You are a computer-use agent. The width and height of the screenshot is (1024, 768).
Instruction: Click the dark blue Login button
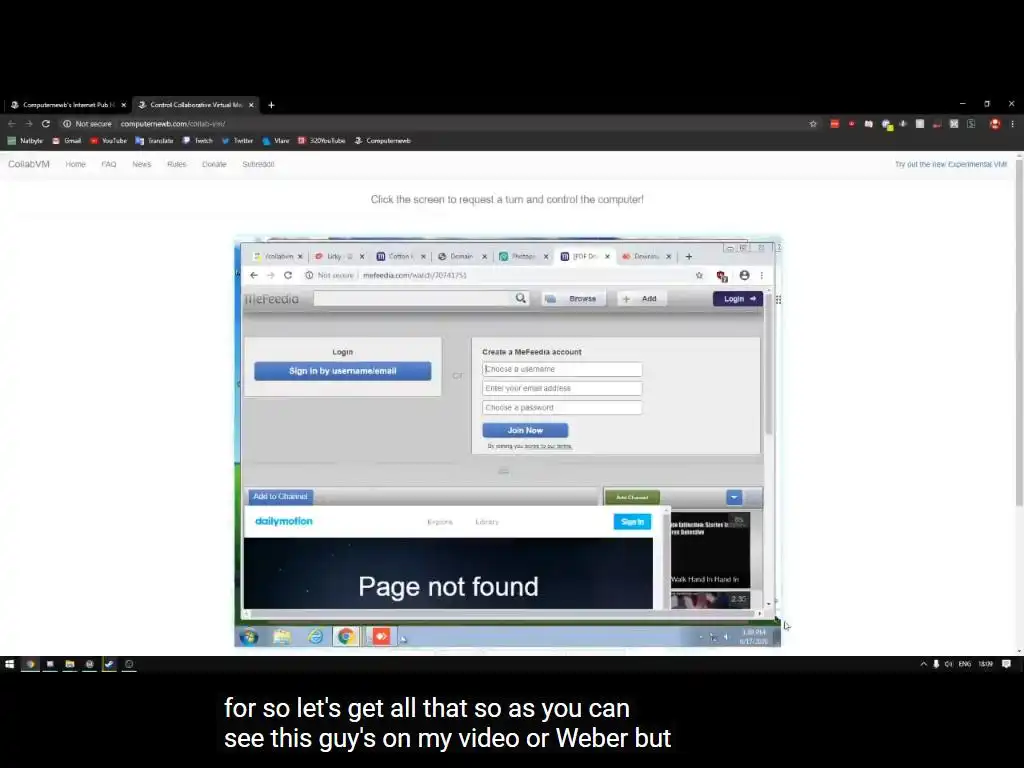[738, 298]
